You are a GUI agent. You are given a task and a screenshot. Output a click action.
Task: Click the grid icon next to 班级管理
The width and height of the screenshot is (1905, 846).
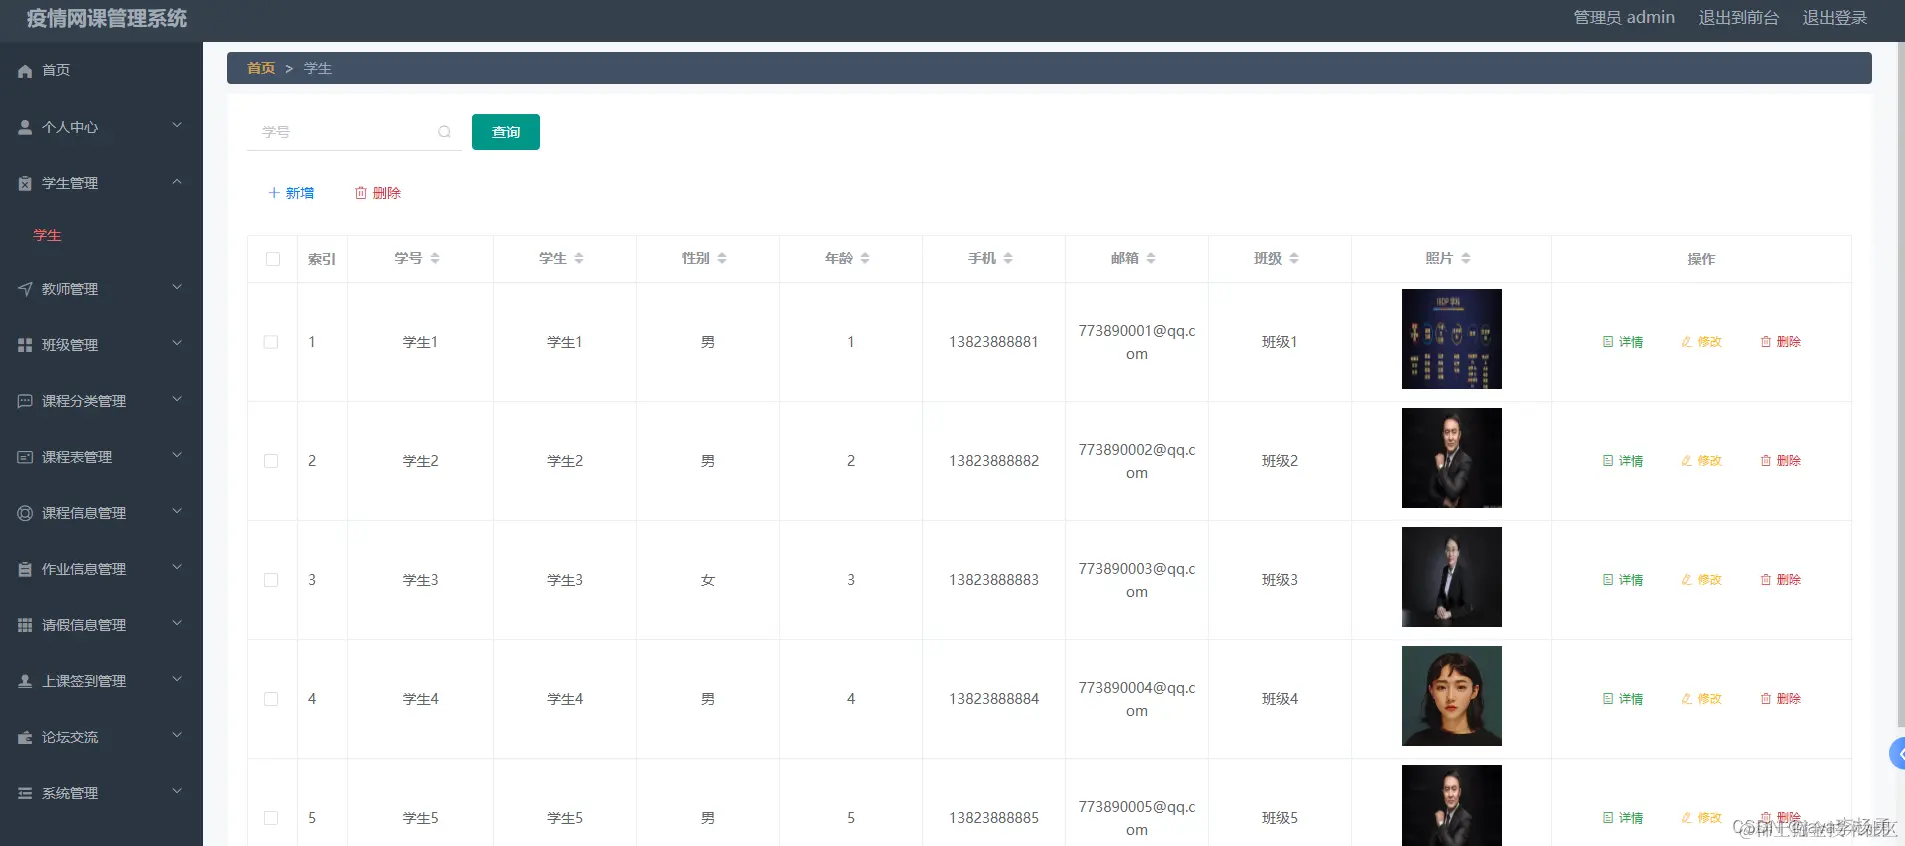pyautogui.click(x=25, y=345)
